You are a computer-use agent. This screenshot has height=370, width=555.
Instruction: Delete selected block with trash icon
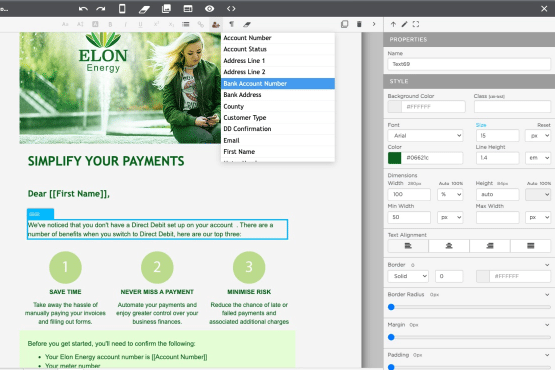359,24
